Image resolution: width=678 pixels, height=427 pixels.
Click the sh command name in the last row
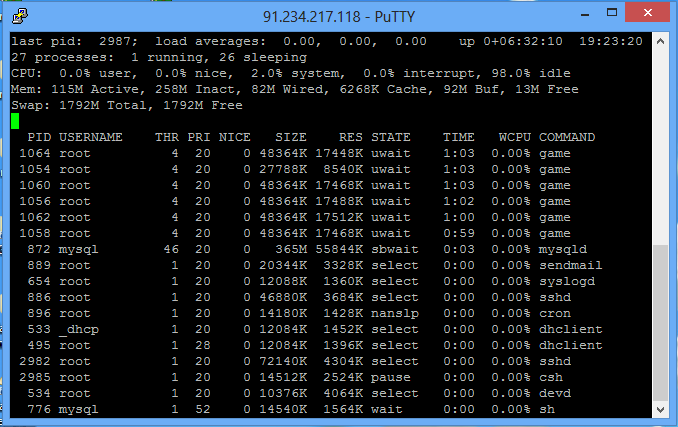[x=547, y=409]
